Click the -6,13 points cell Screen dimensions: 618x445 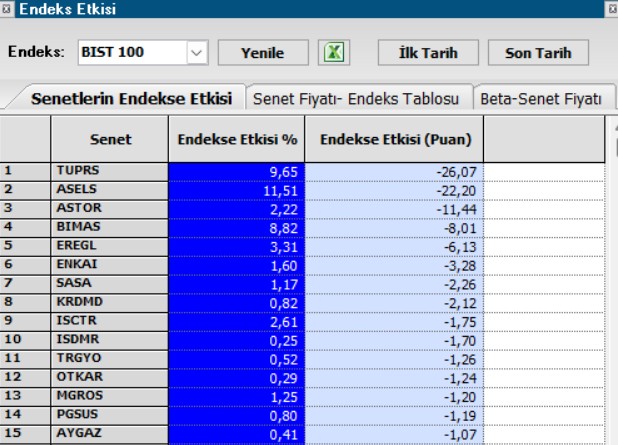tap(394, 247)
